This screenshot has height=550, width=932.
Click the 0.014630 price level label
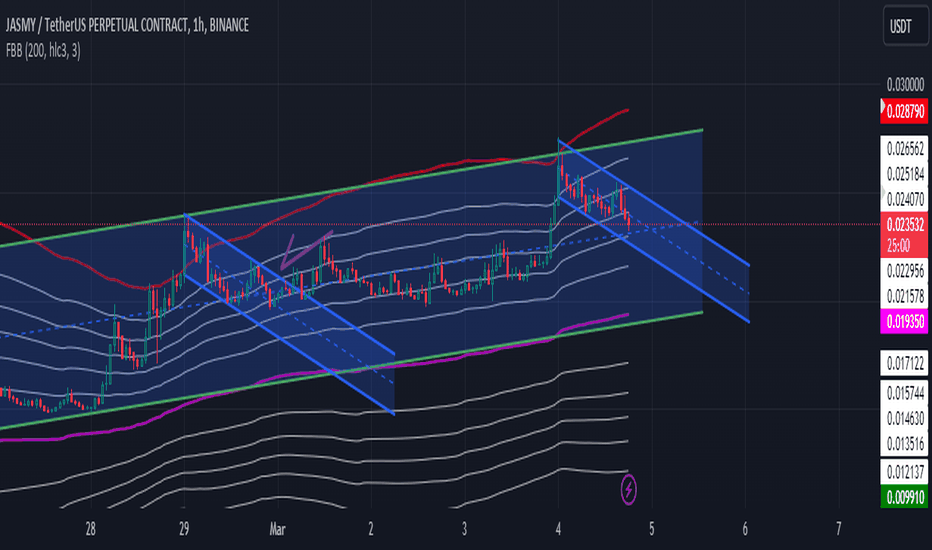click(x=904, y=419)
